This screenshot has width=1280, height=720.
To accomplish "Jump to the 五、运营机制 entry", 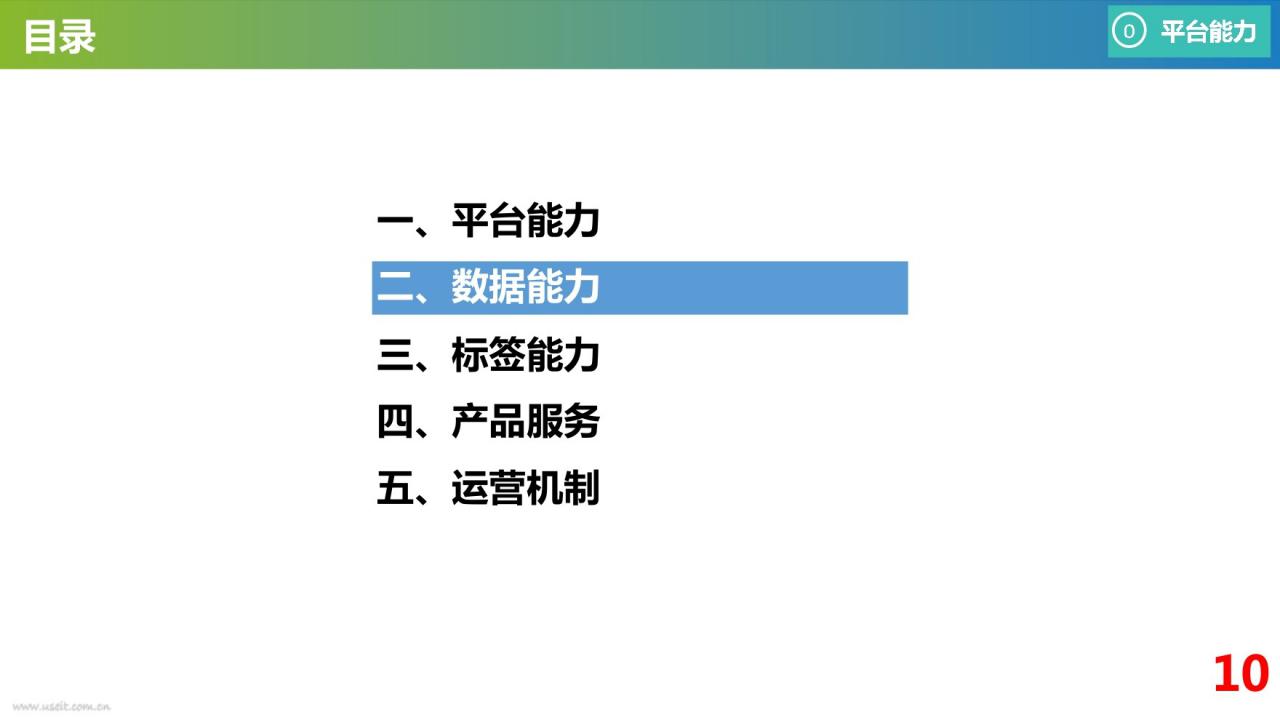I will point(488,489).
